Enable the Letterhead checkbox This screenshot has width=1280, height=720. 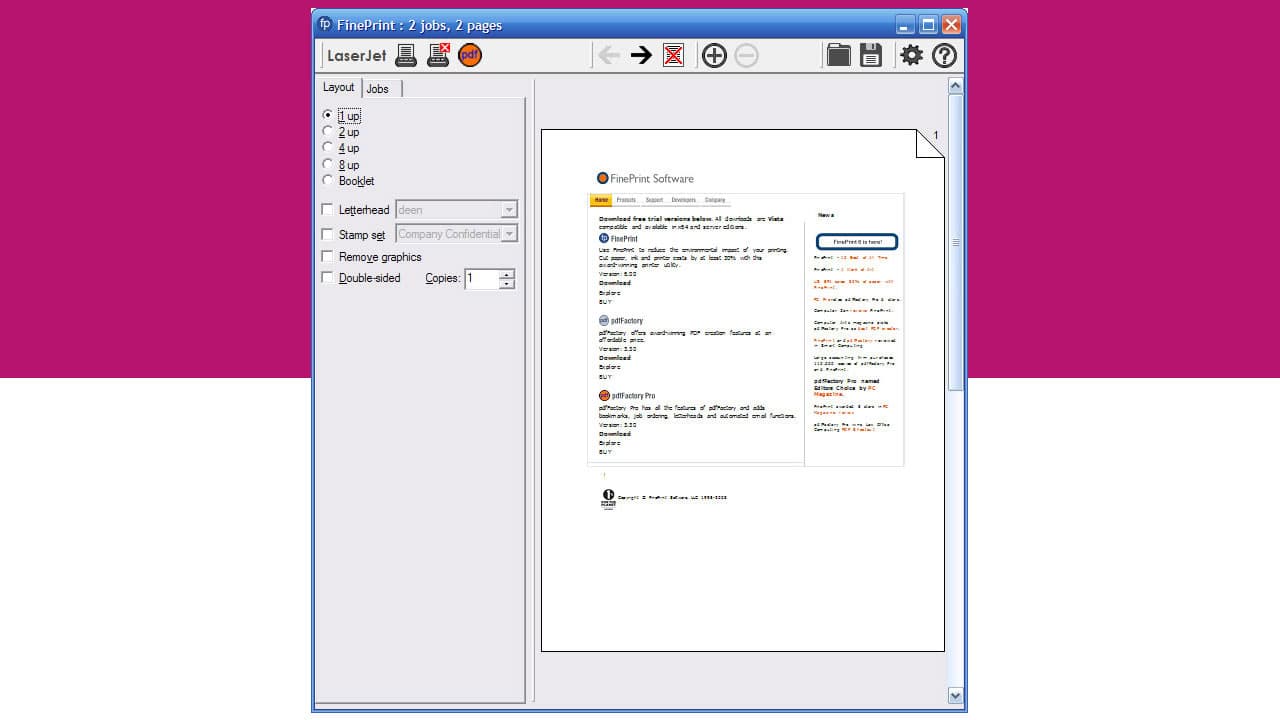pos(327,209)
